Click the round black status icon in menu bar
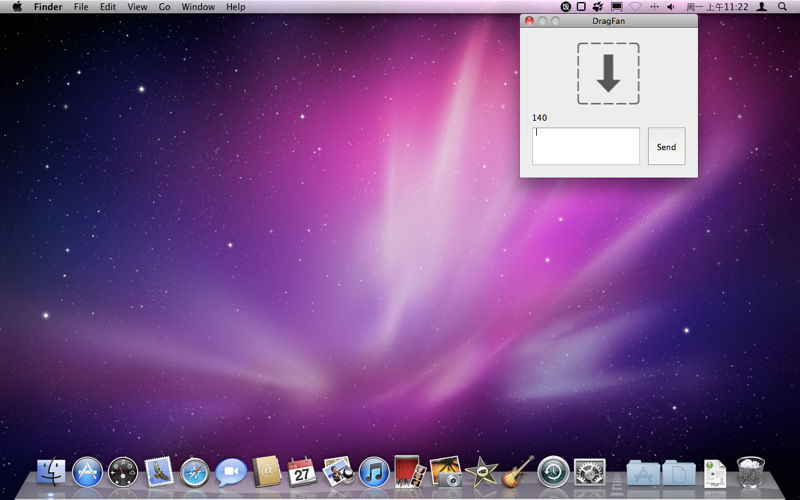This screenshot has height=500, width=800. (565, 7)
